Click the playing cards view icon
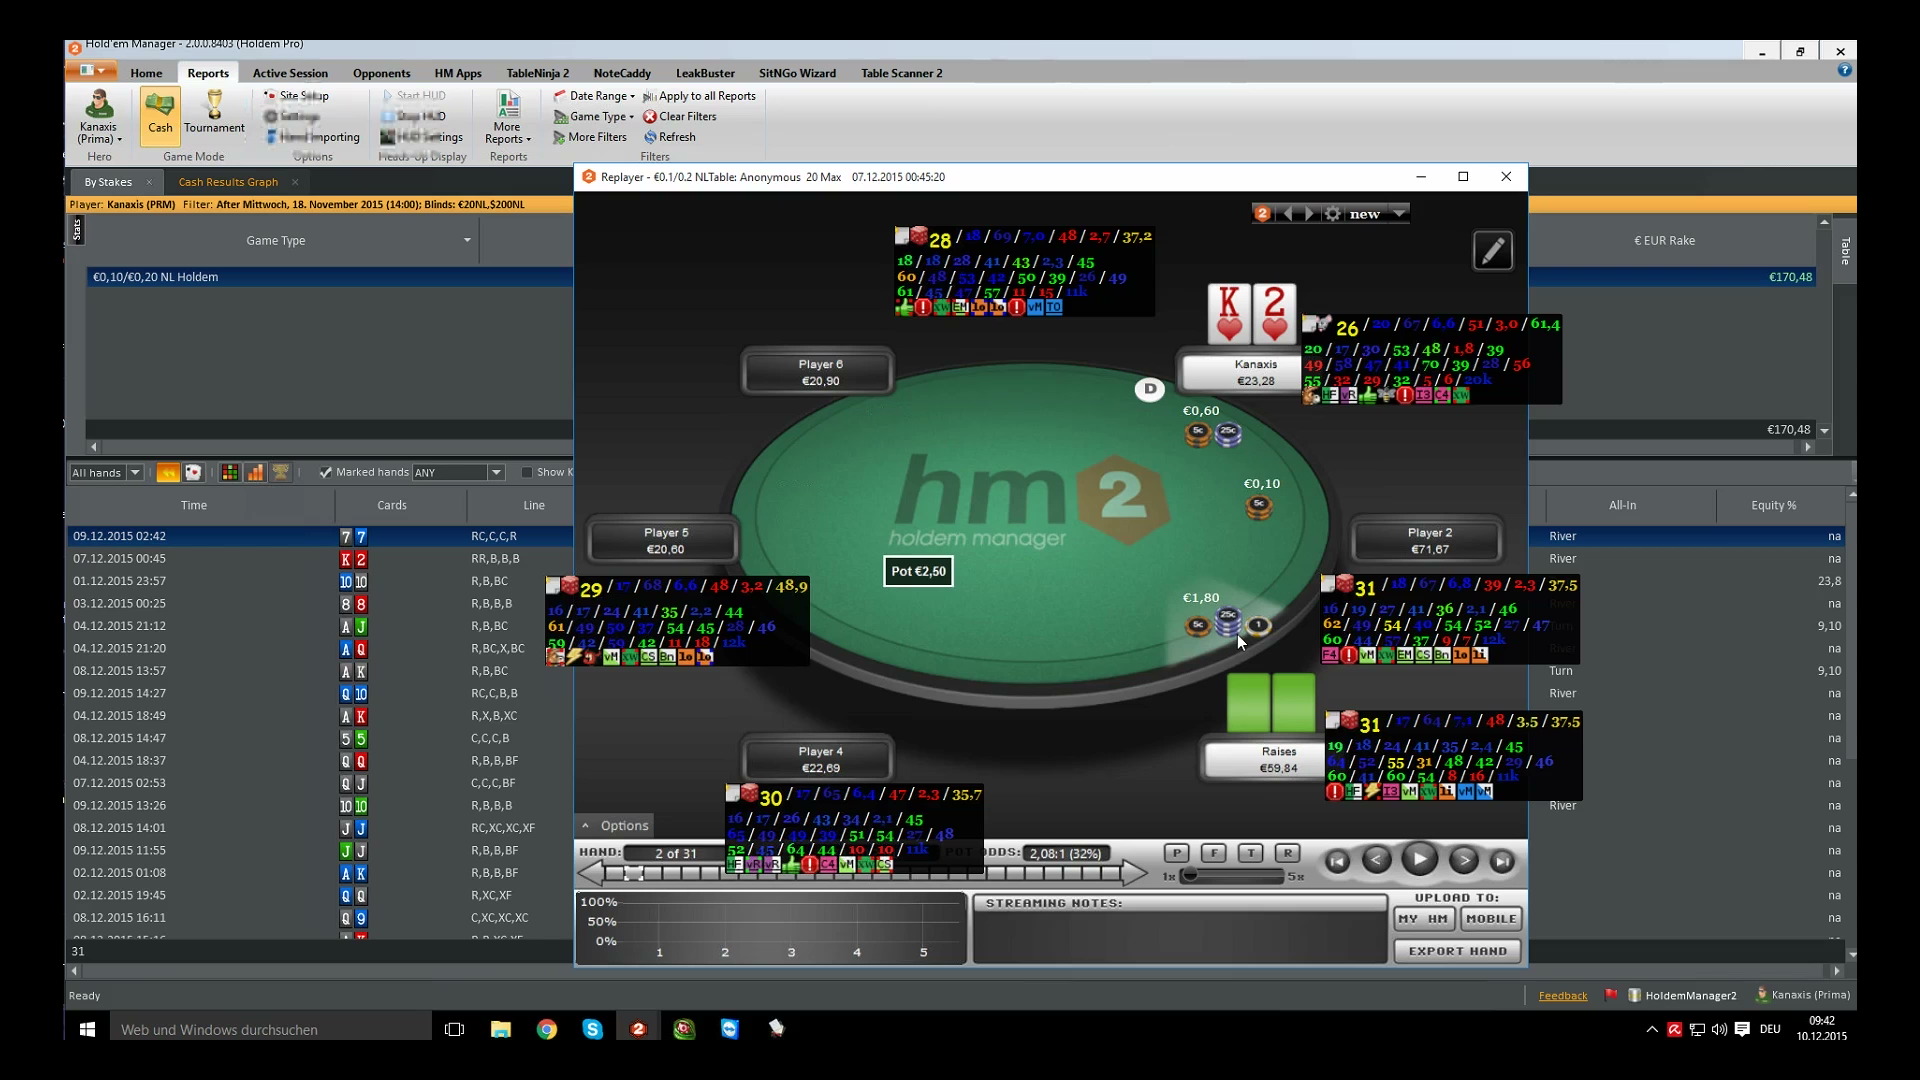 pos(194,472)
